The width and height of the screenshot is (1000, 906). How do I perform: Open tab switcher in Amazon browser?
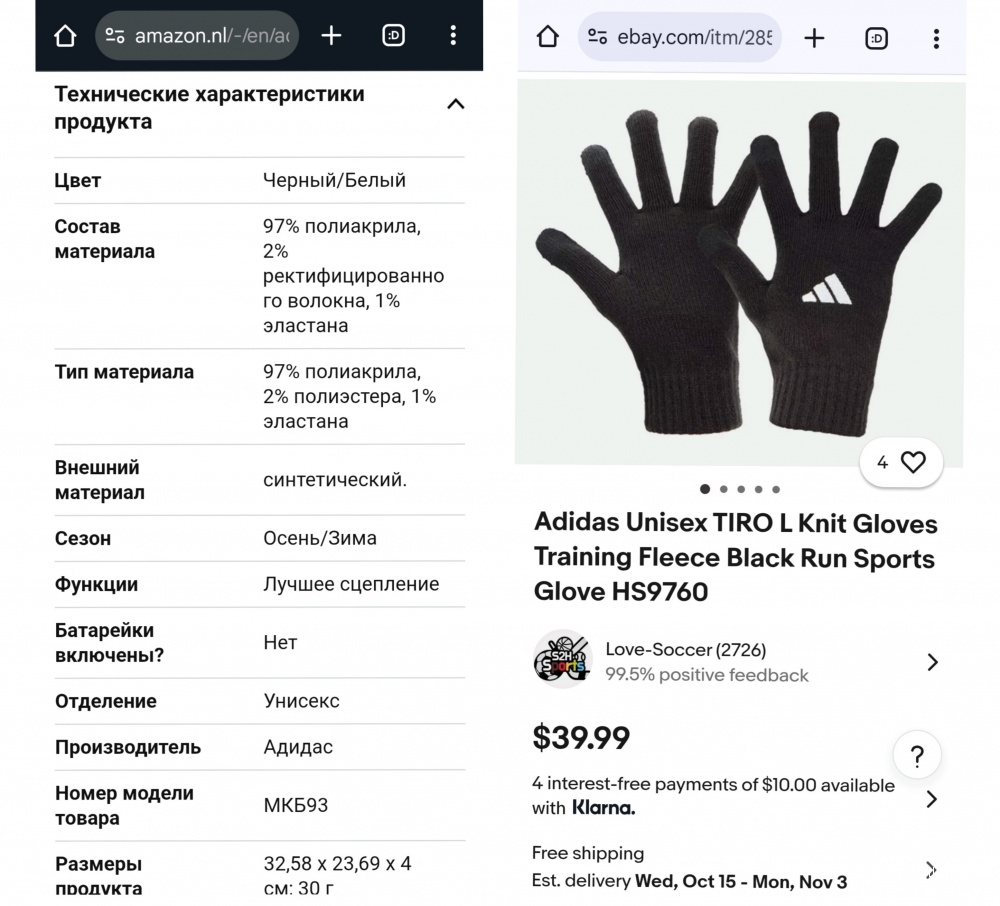393,36
